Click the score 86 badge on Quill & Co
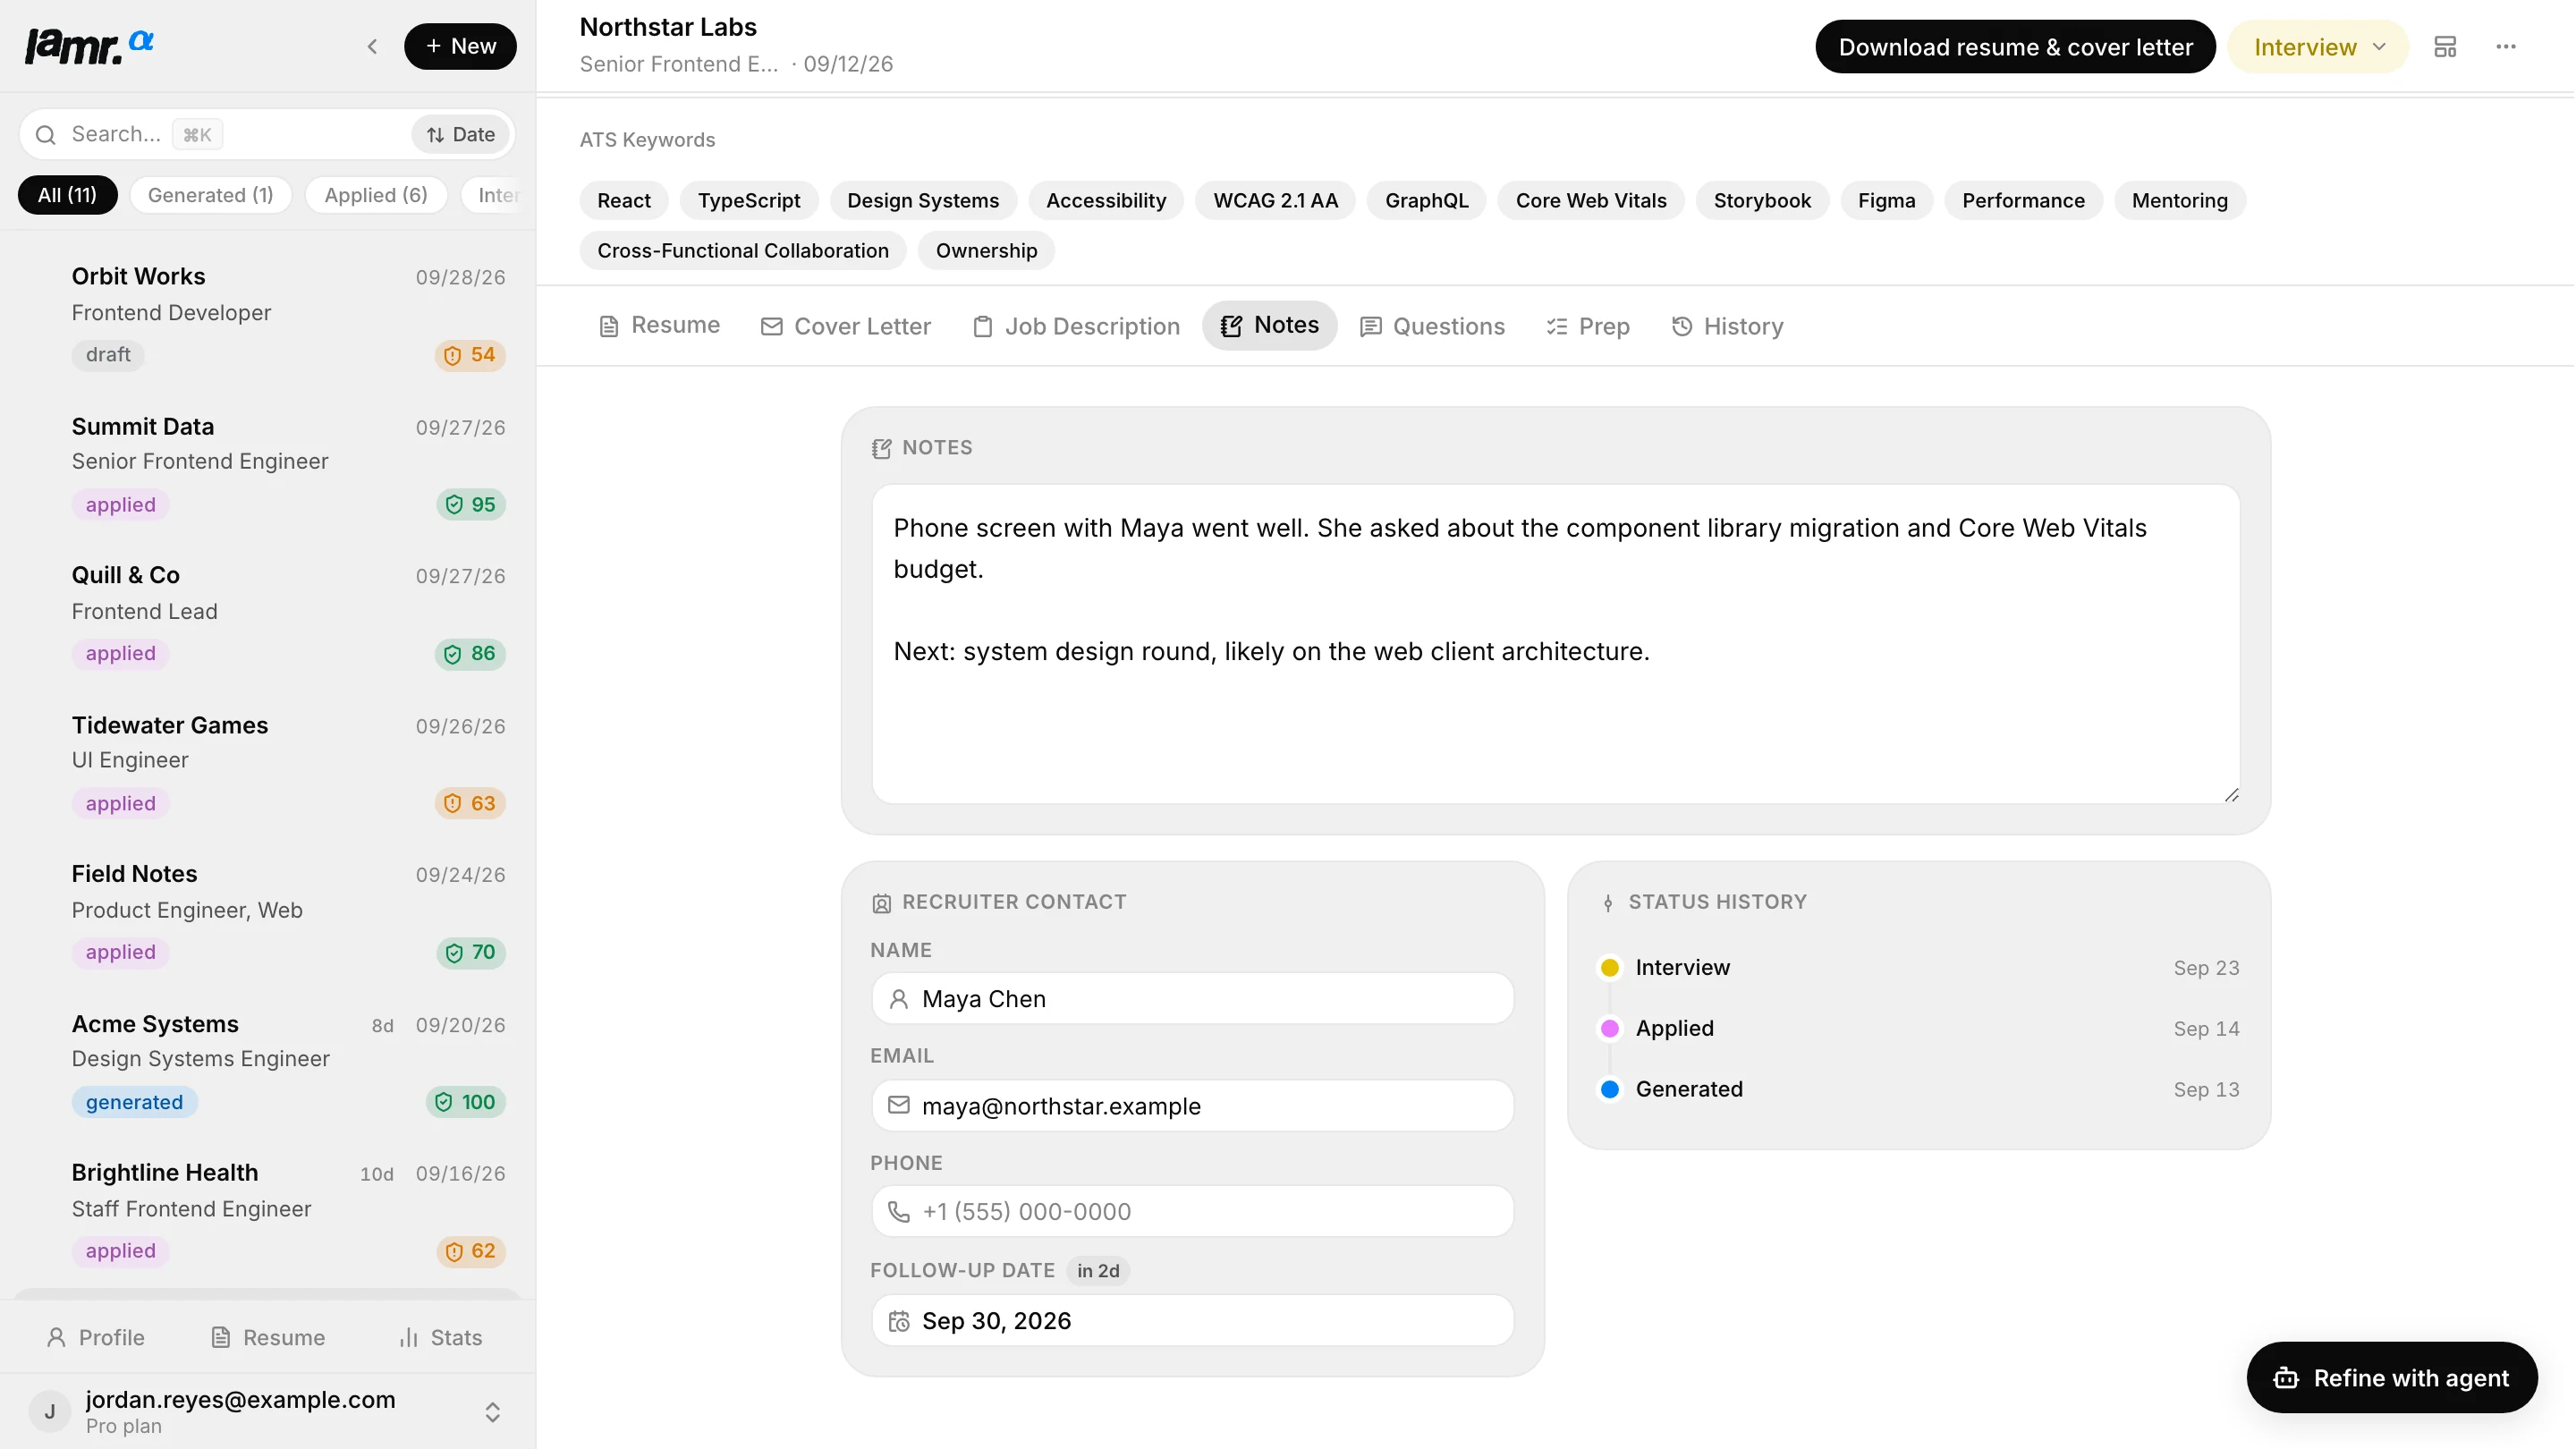This screenshot has width=2576, height=1449. 470,654
